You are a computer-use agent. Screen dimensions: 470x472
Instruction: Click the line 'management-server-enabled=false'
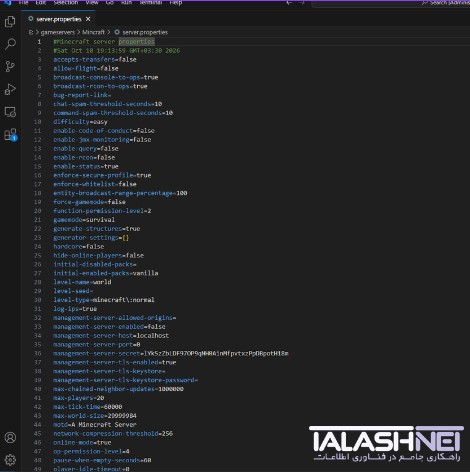click(x=109, y=327)
